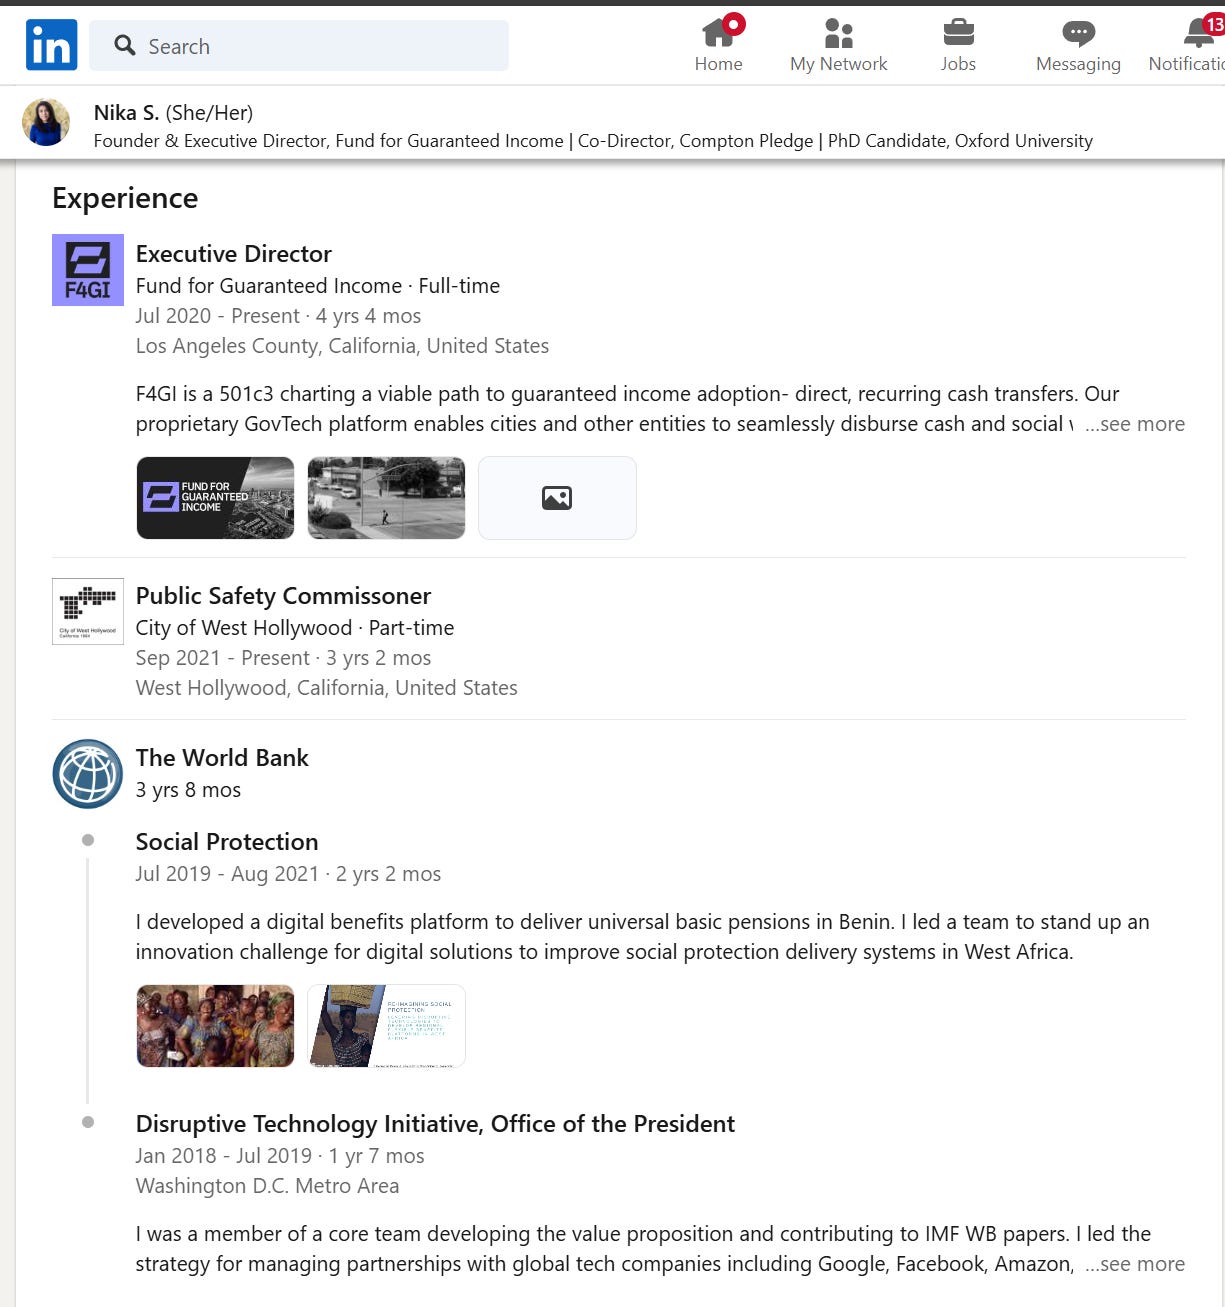The image size is (1225, 1307).
Task: Open the My Network tab
Action: coord(838,45)
